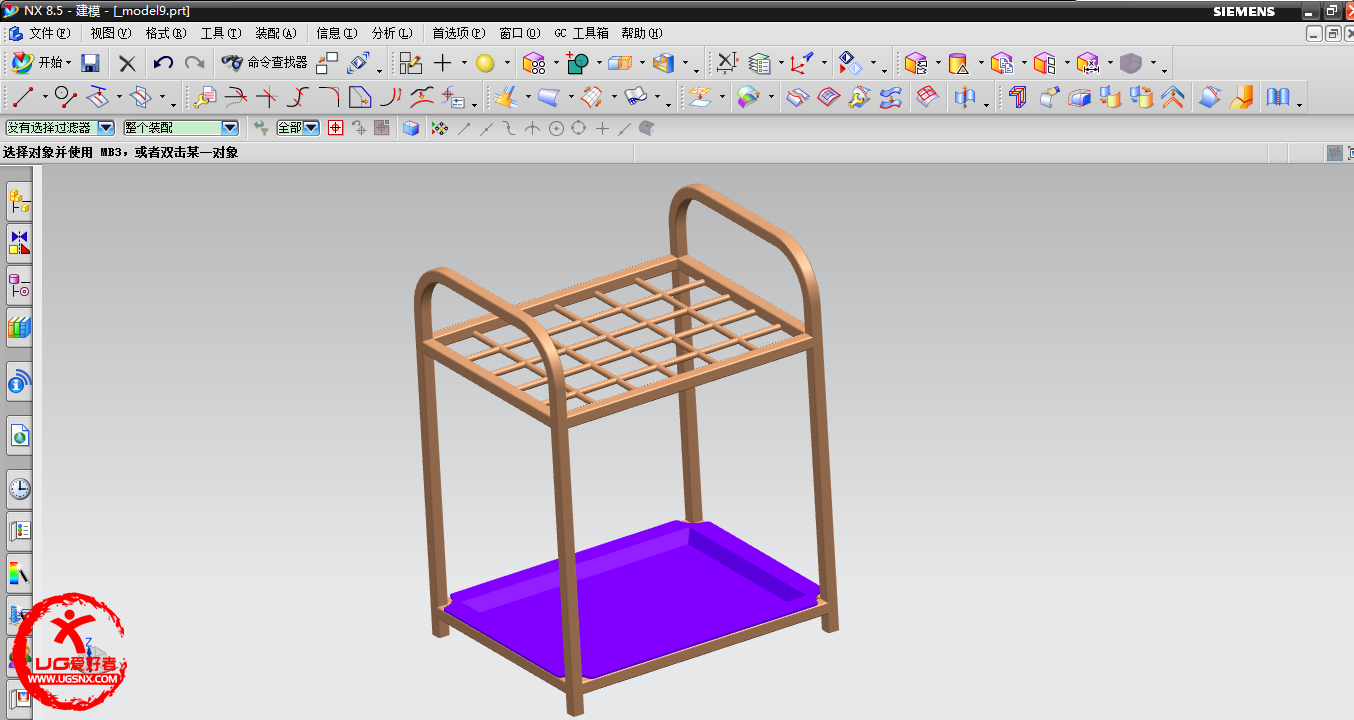Click the Studio Surface red grid icon
The image size is (1354, 720).
[928, 97]
